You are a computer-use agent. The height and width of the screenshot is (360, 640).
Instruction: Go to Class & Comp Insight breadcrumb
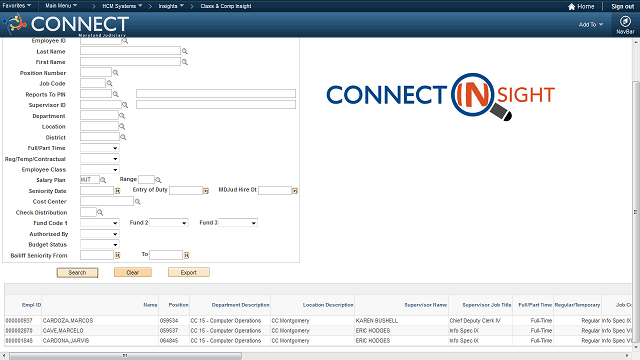[x=226, y=6]
